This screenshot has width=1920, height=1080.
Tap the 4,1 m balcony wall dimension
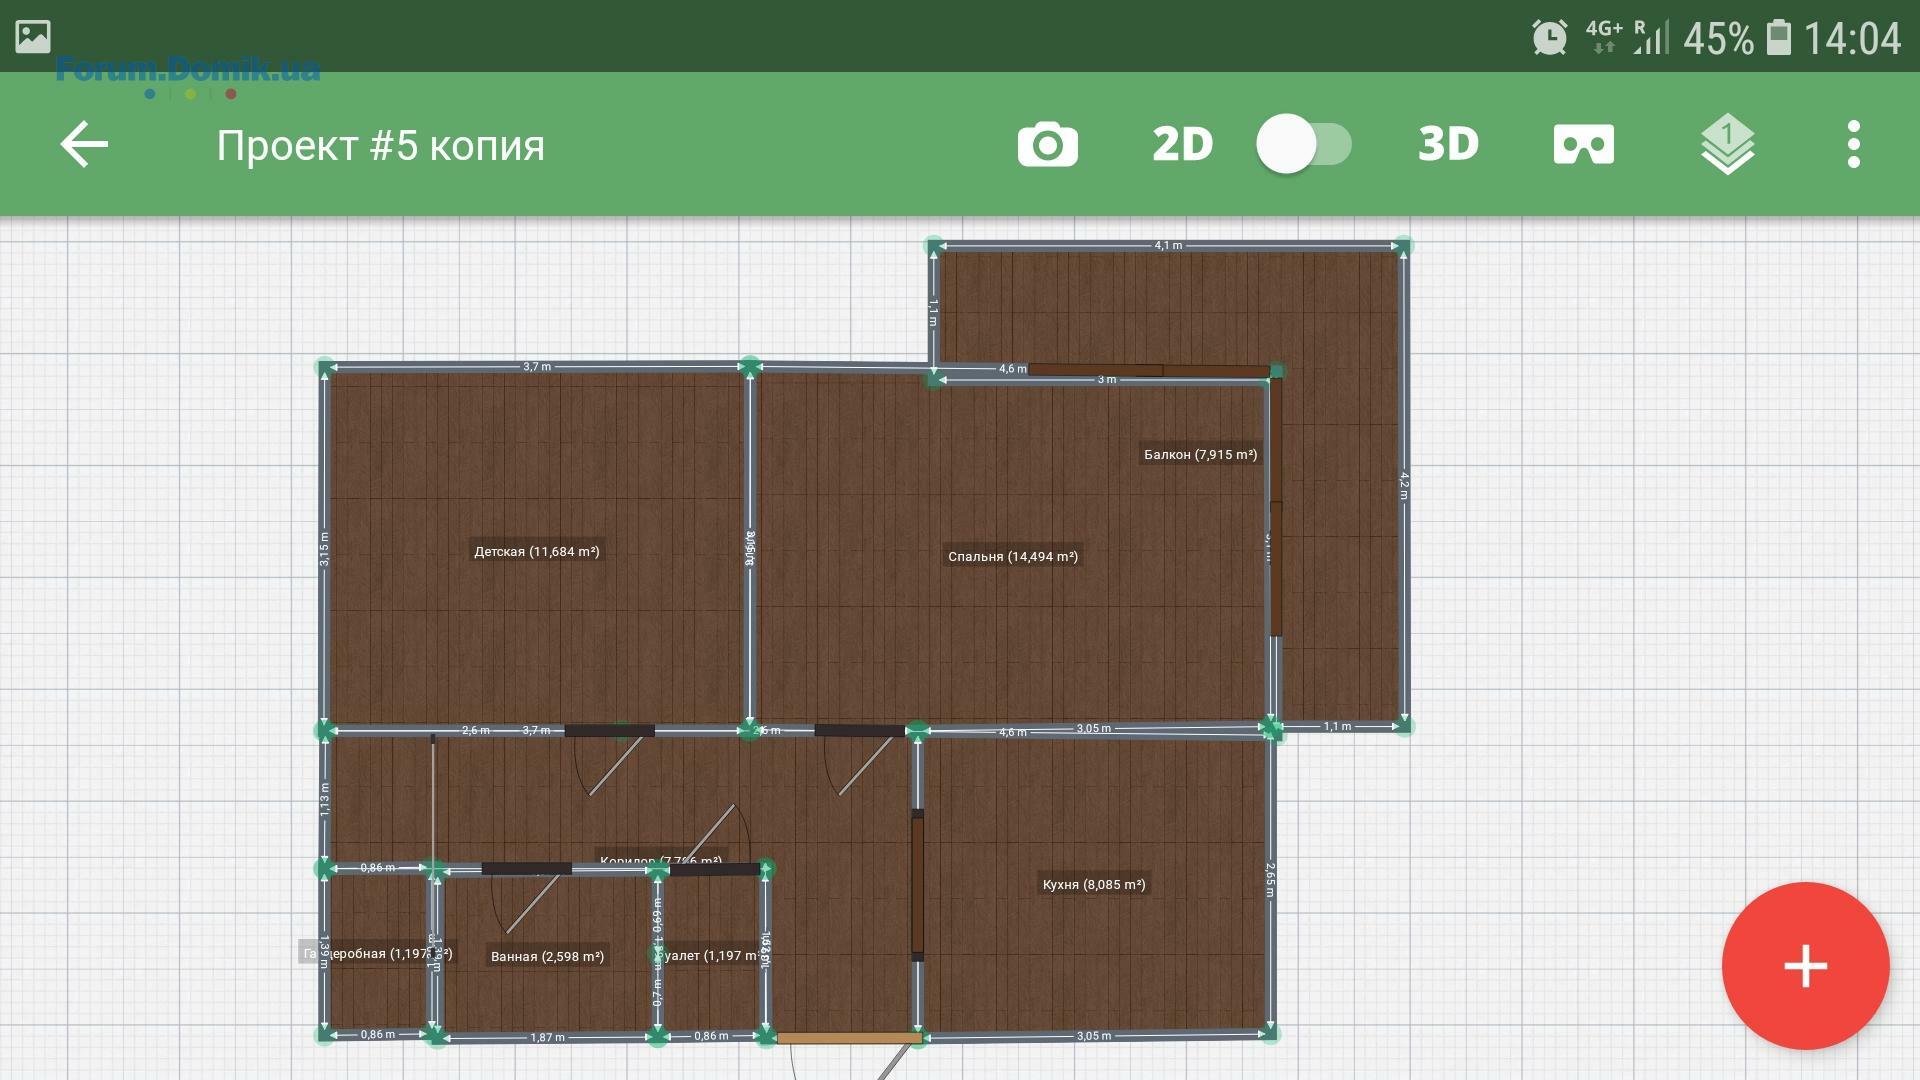click(1168, 245)
